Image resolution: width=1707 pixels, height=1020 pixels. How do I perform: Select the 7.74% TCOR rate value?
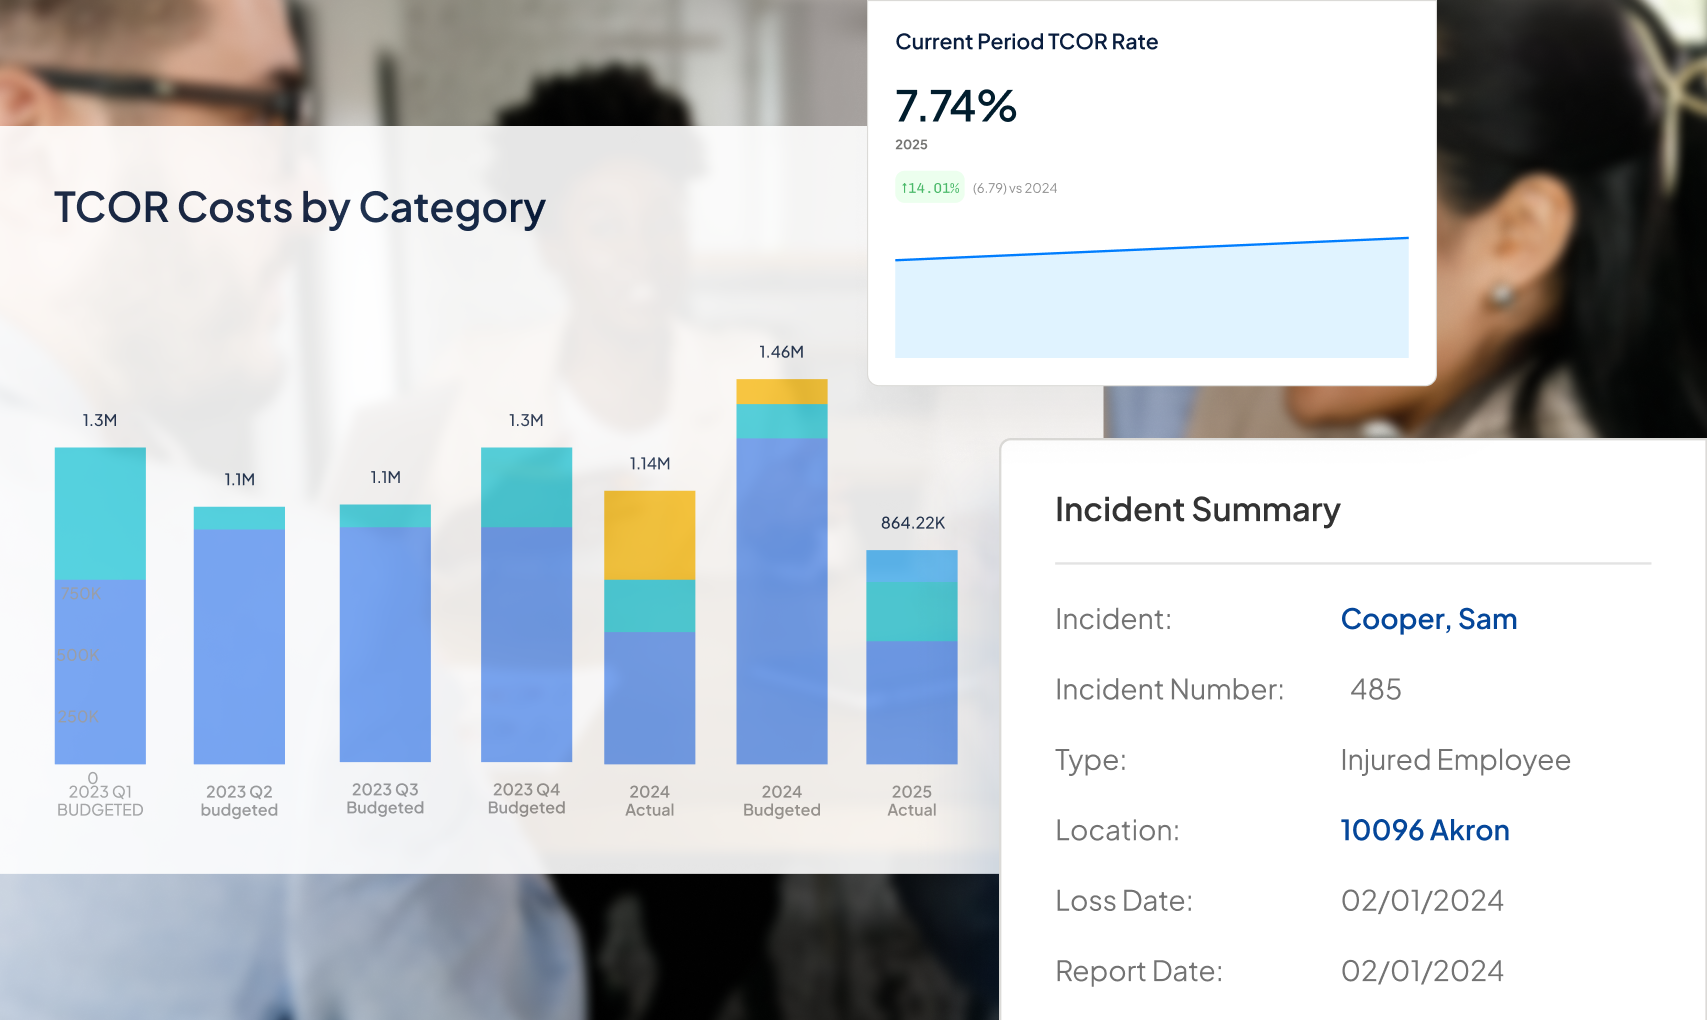pyautogui.click(x=955, y=106)
